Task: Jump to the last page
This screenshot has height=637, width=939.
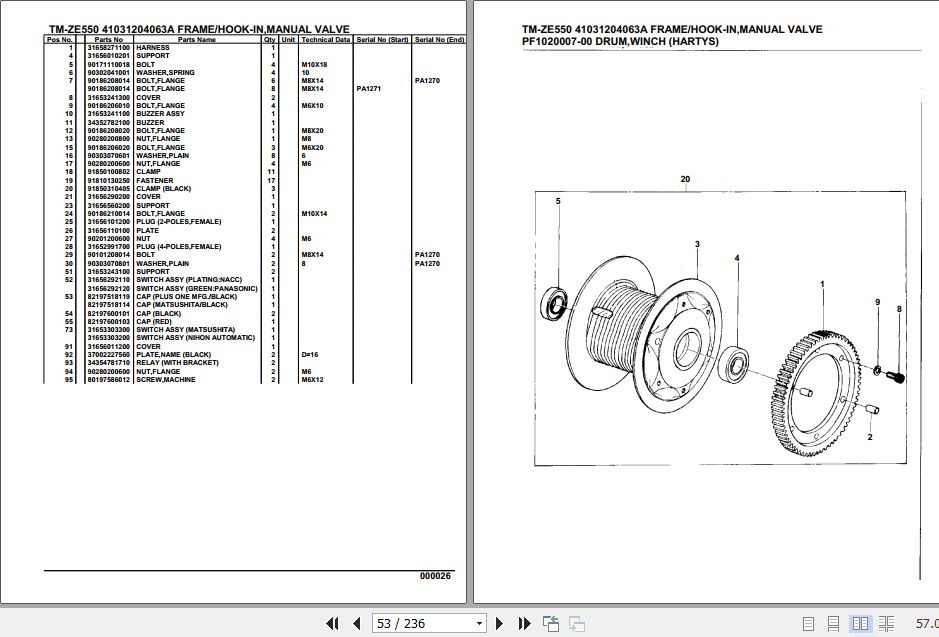Action: pyautogui.click(x=524, y=623)
